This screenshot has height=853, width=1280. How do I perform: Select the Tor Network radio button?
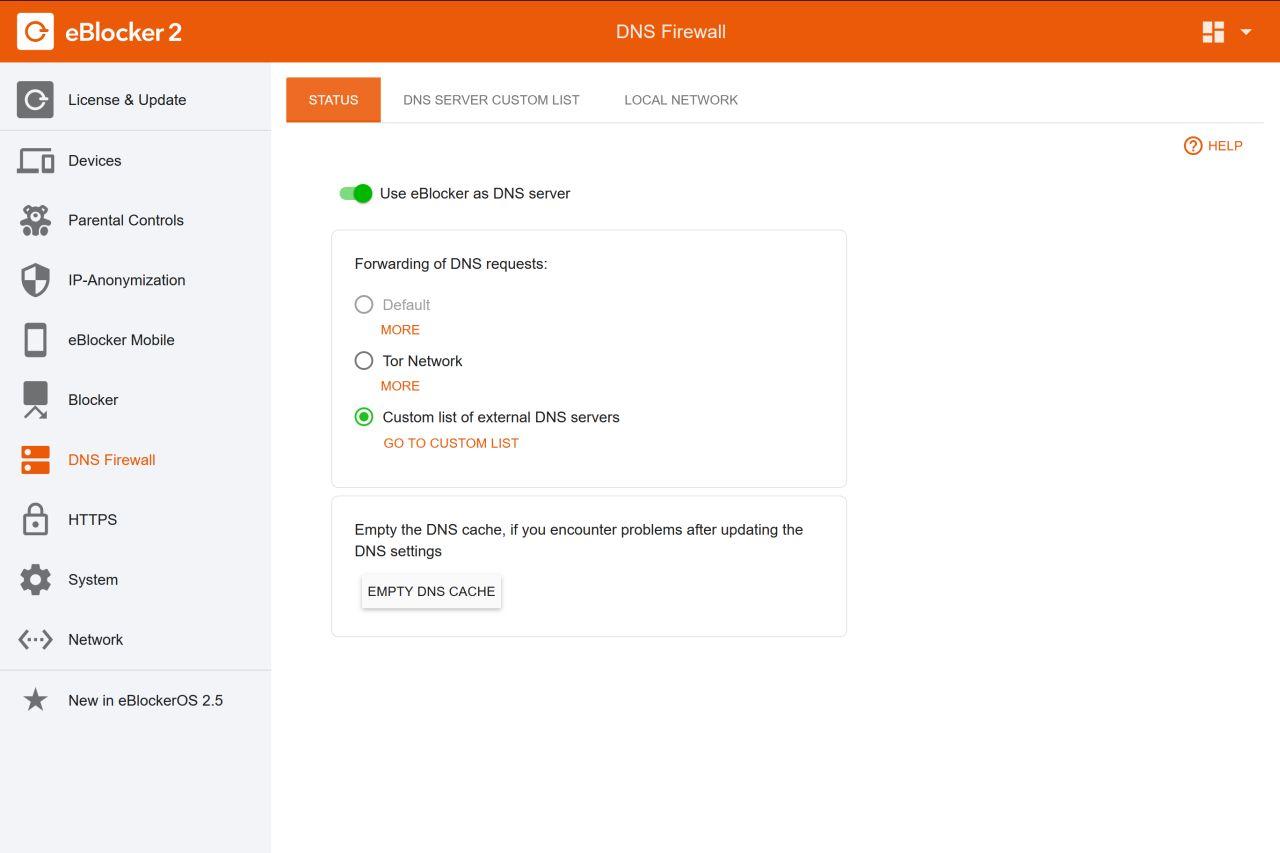[364, 361]
